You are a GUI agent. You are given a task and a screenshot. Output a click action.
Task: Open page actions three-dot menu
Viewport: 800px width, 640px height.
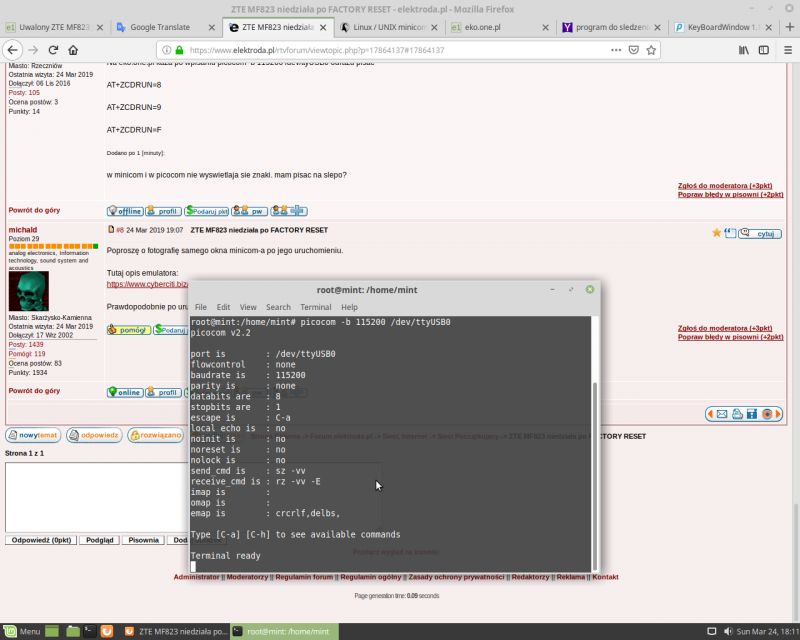pos(616,50)
